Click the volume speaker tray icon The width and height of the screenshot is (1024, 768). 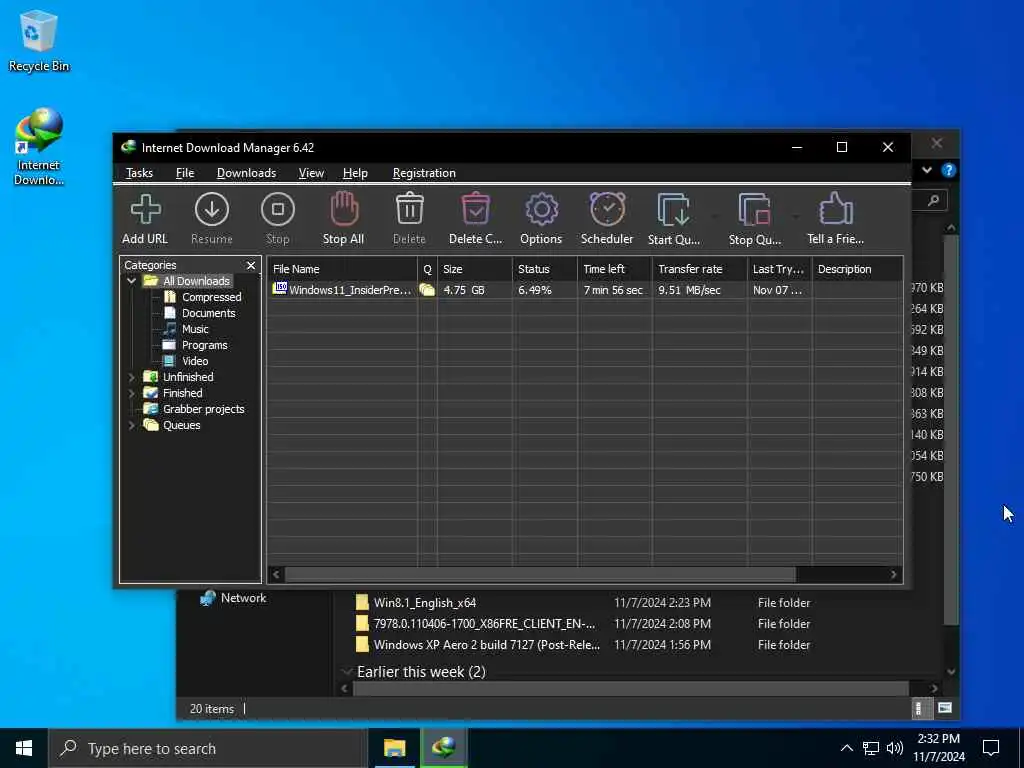[x=895, y=748]
